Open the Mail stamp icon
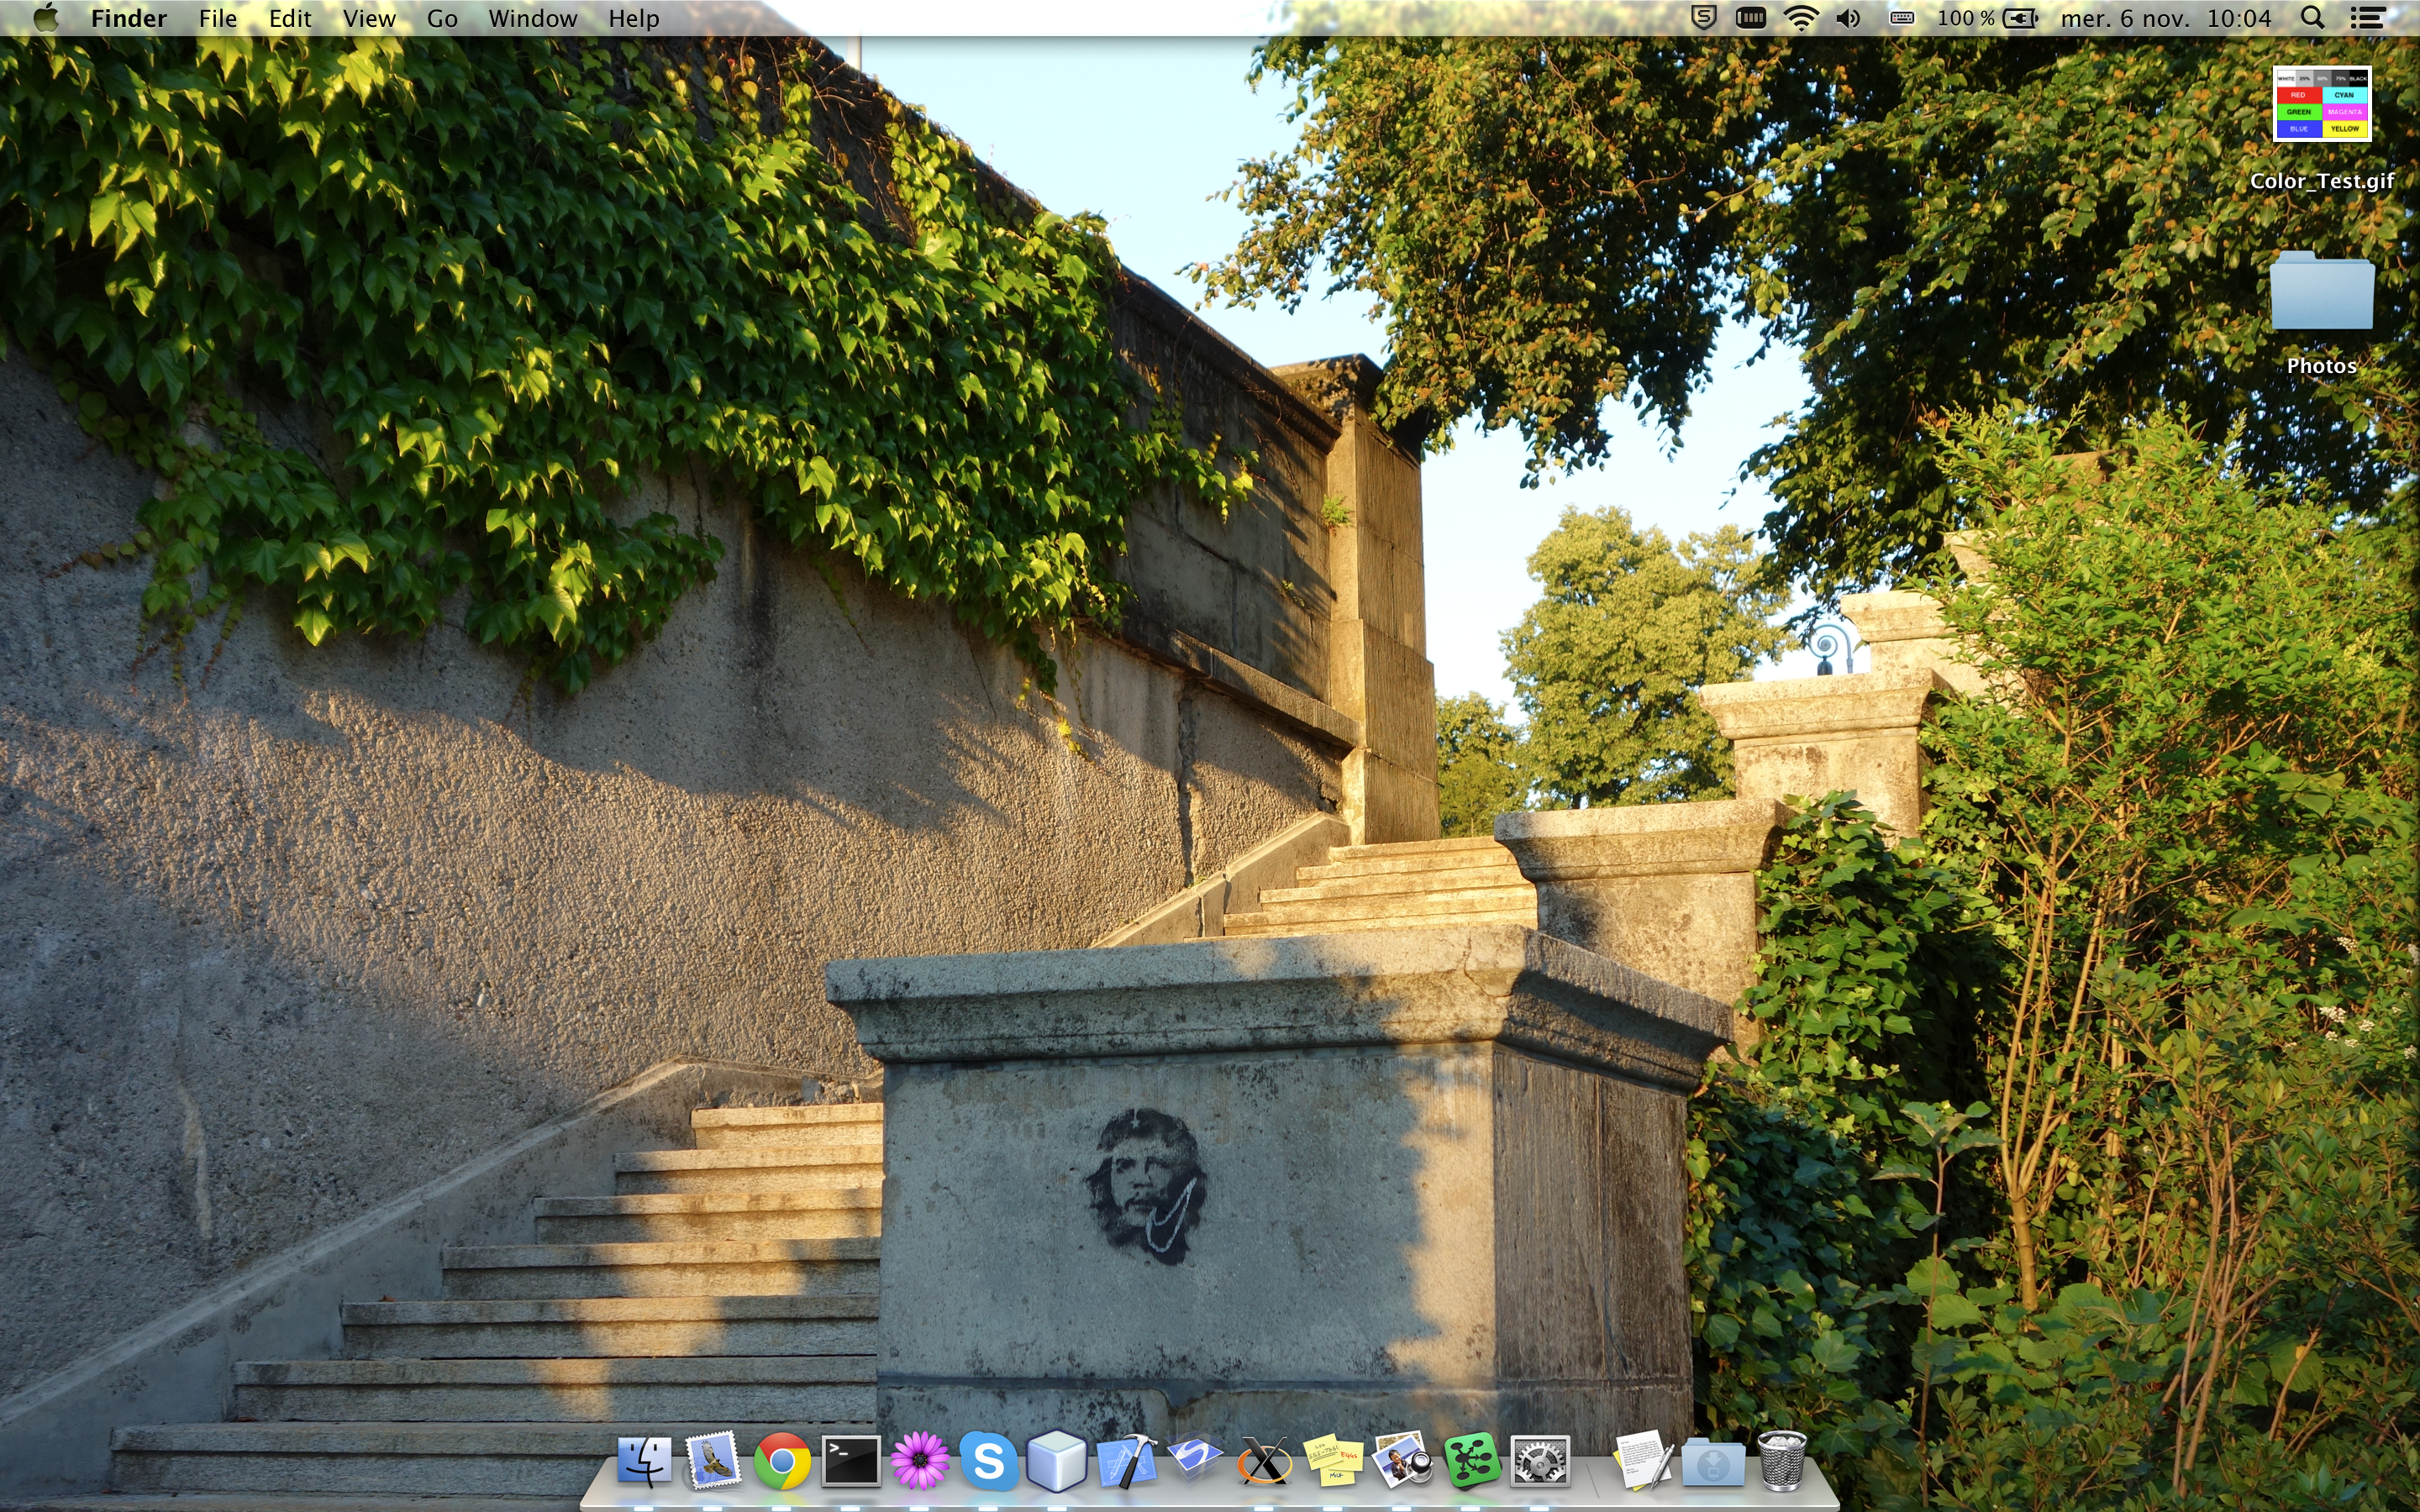This screenshot has width=2420, height=1512. 712,1462
